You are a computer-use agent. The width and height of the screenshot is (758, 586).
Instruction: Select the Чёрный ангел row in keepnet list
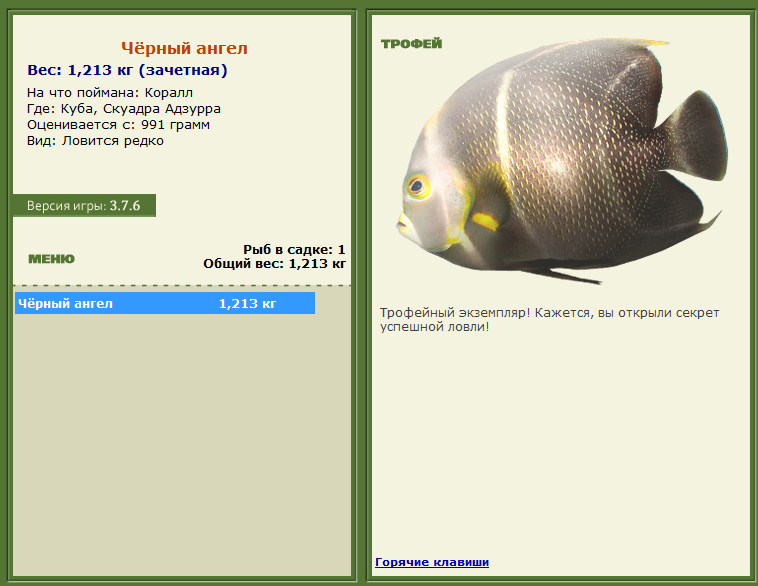(165, 303)
